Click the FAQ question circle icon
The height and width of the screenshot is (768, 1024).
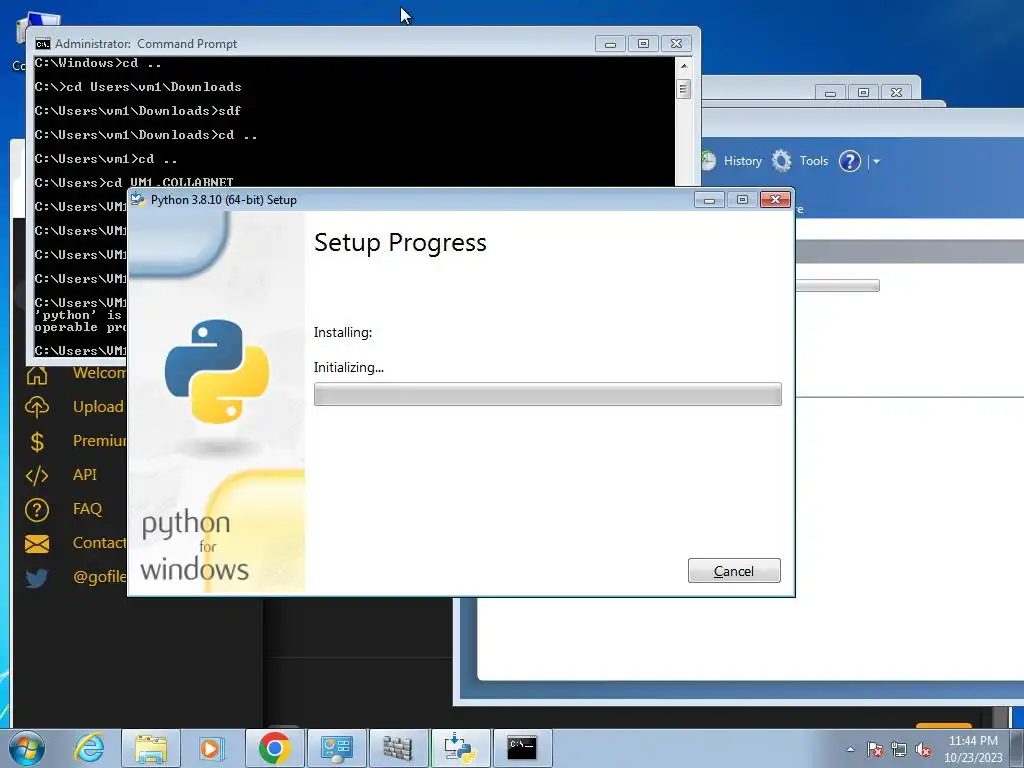point(37,509)
